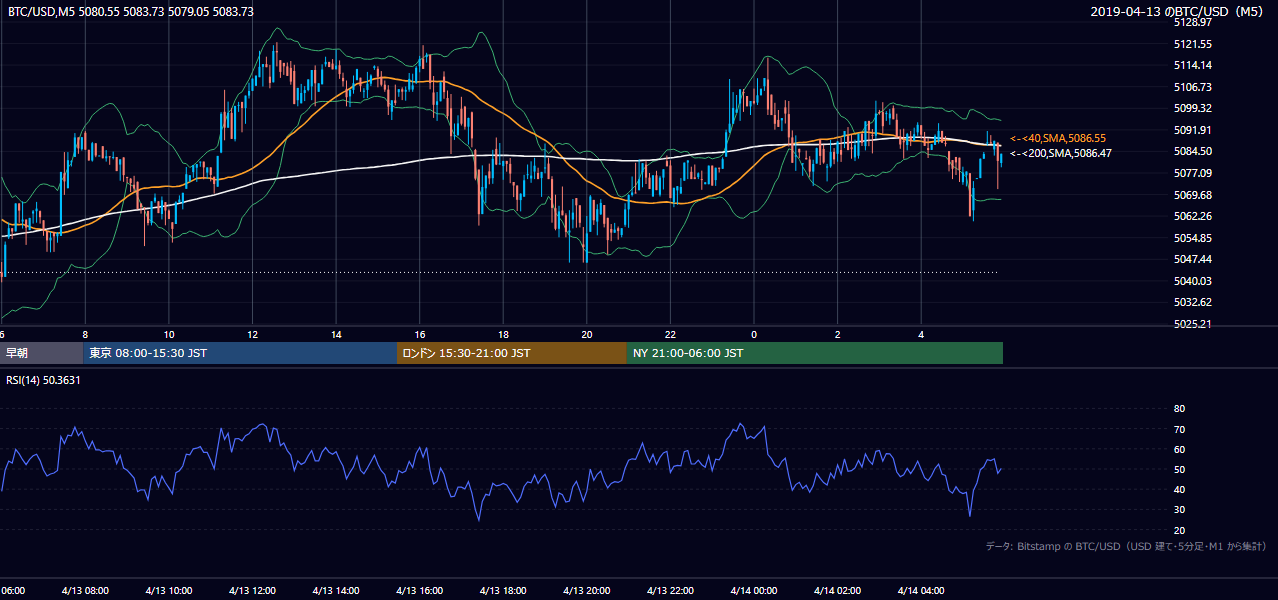This screenshot has height=600, width=1278.
Task: Click the 早朝 session bar
Action: coord(41,353)
